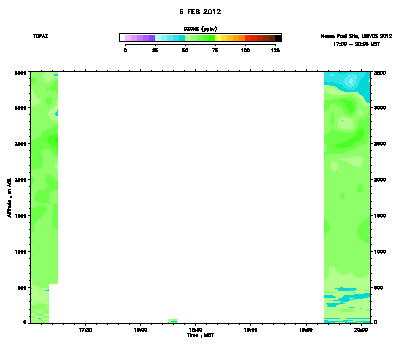This screenshot has width=400, height=360.
Task: Click the colorbar tick label 75
Action: click(x=215, y=50)
